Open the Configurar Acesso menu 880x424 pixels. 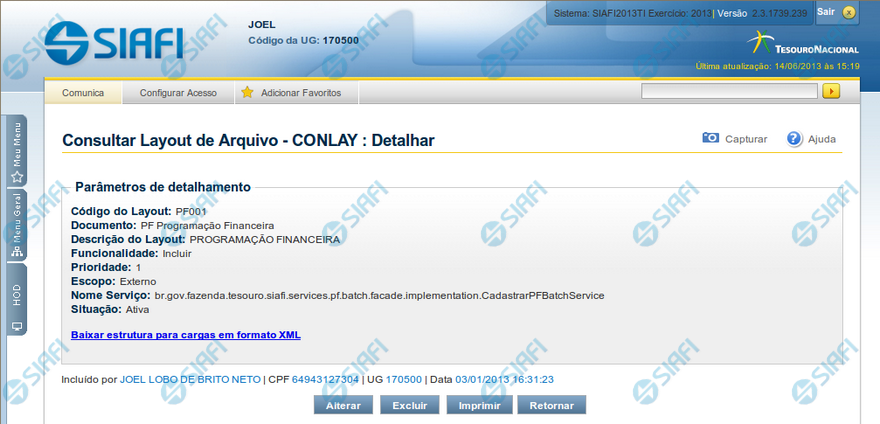(178, 92)
